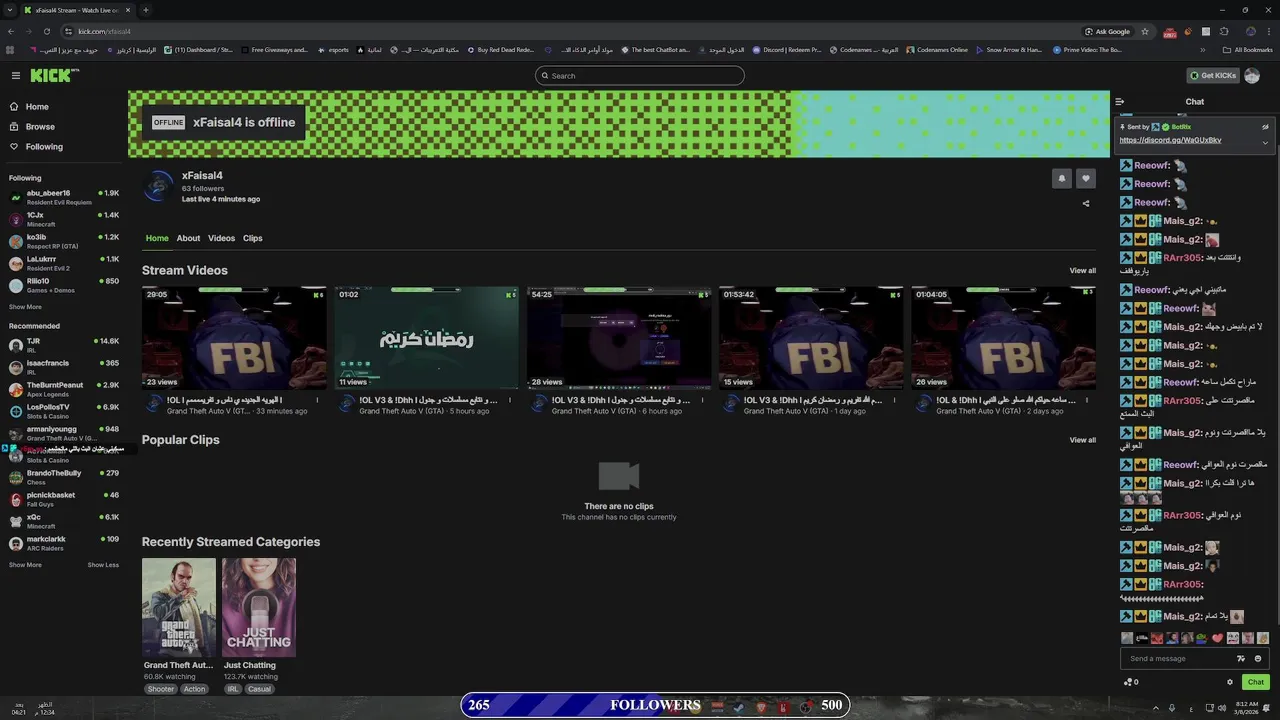Screen dimensions: 1280x720
Task: Open the Just Chatting category card
Action: pyautogui.click(x=259, y=607)
